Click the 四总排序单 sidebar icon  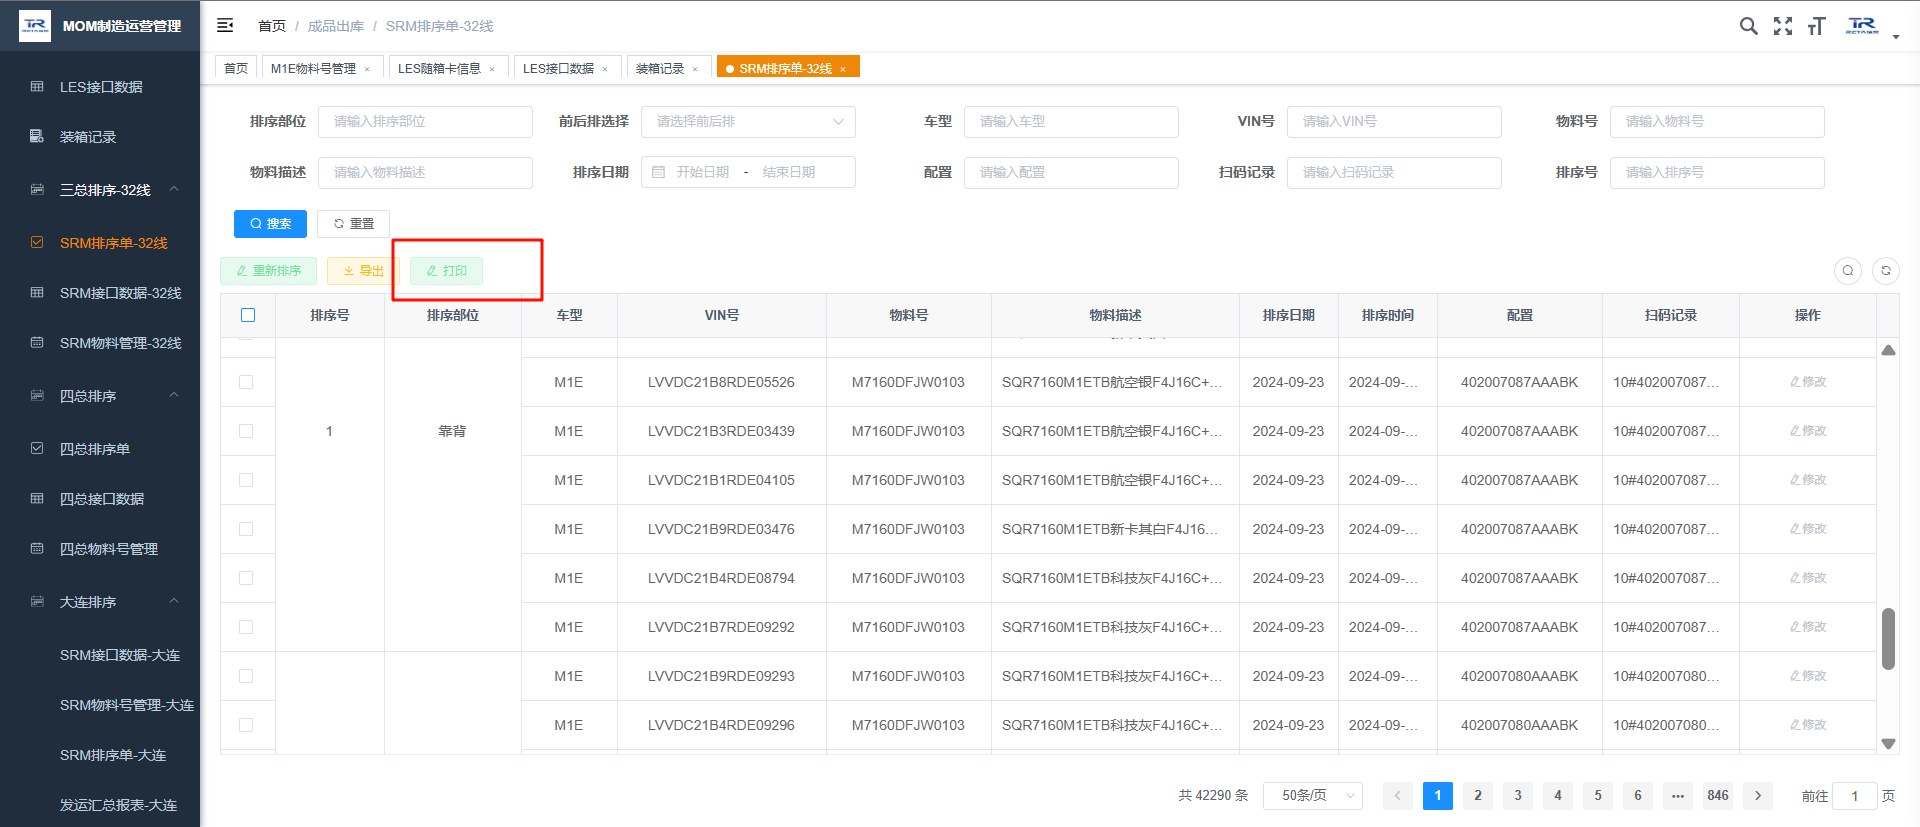[37, 449]
